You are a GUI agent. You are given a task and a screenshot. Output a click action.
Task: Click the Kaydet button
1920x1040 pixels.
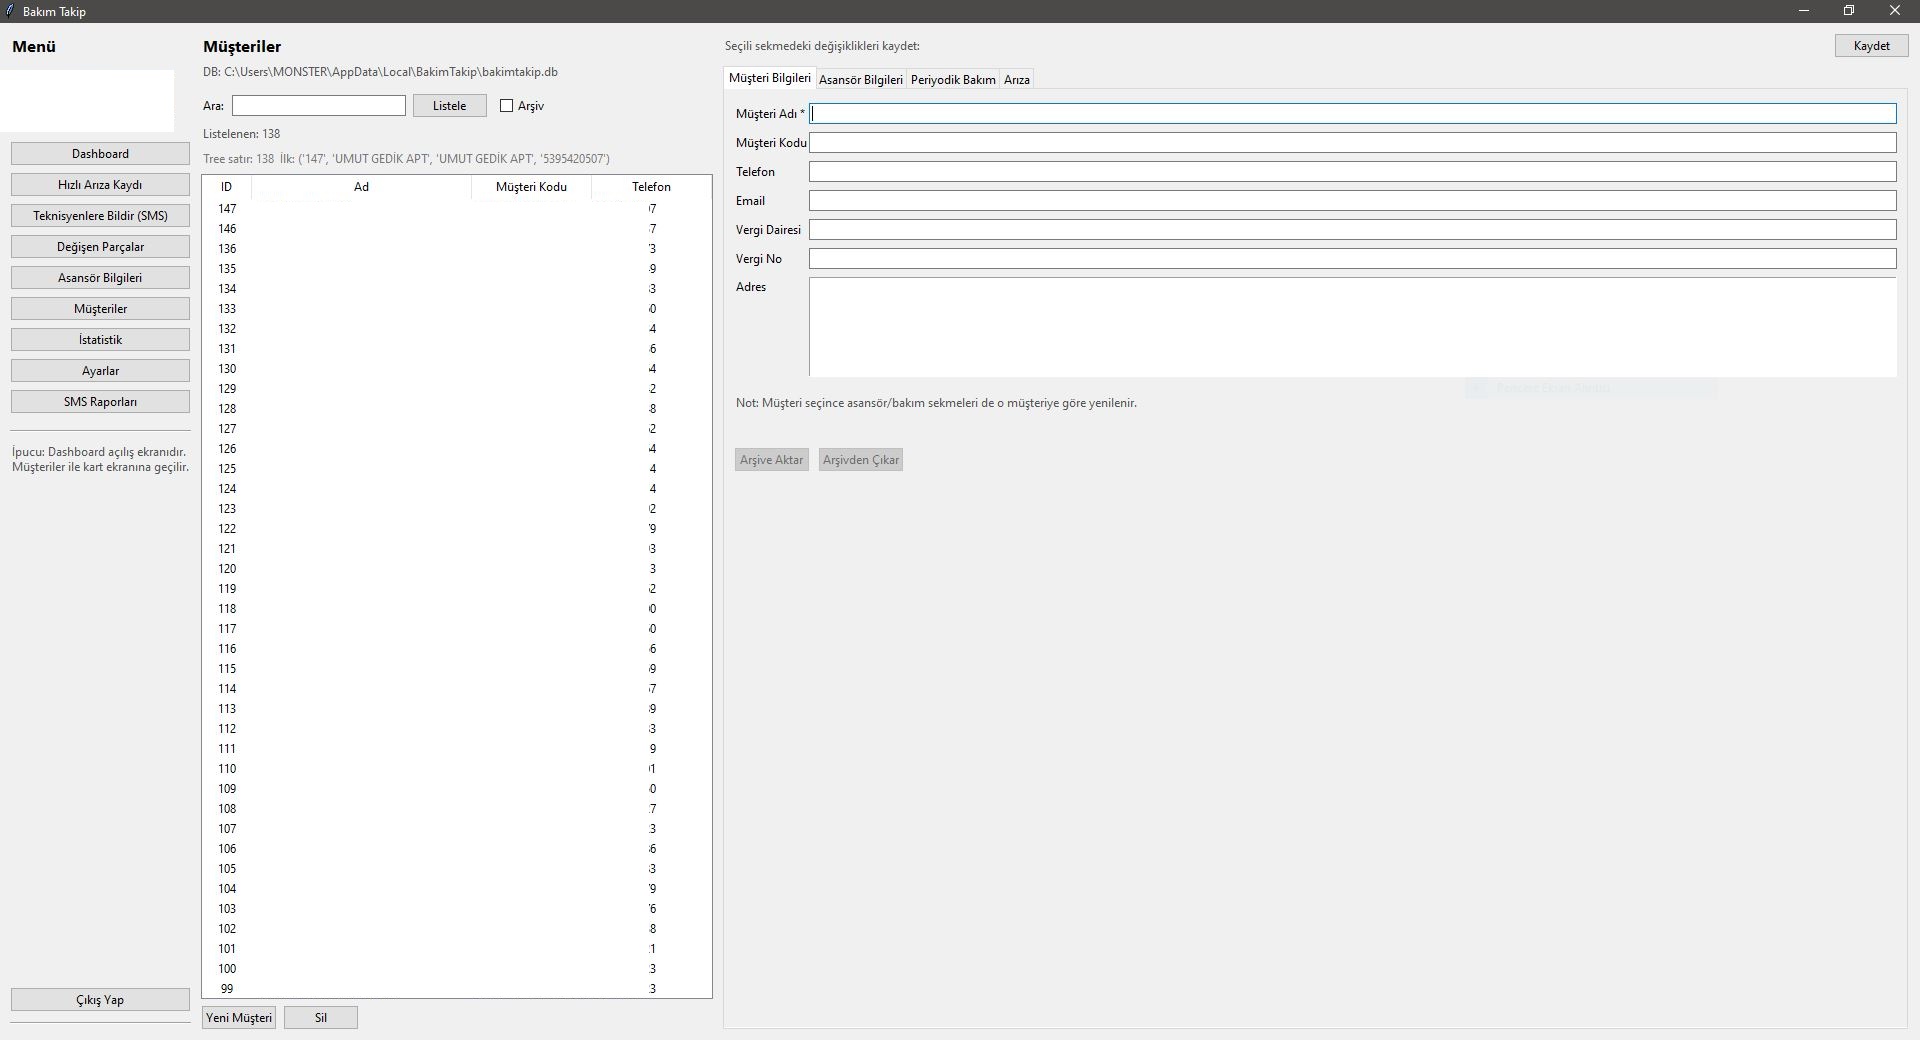coord(1871,46)
